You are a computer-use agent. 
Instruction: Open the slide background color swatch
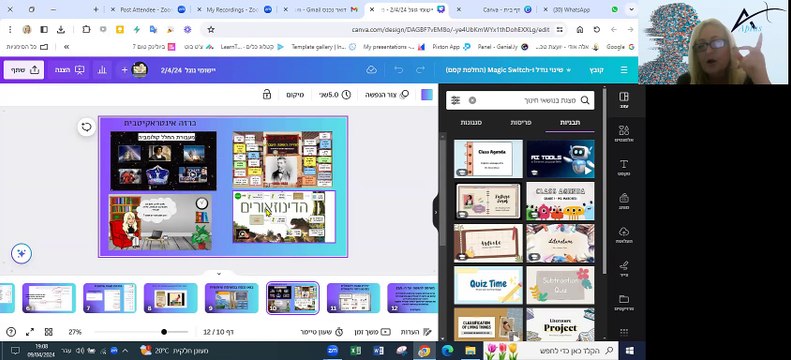pos(427,94)
